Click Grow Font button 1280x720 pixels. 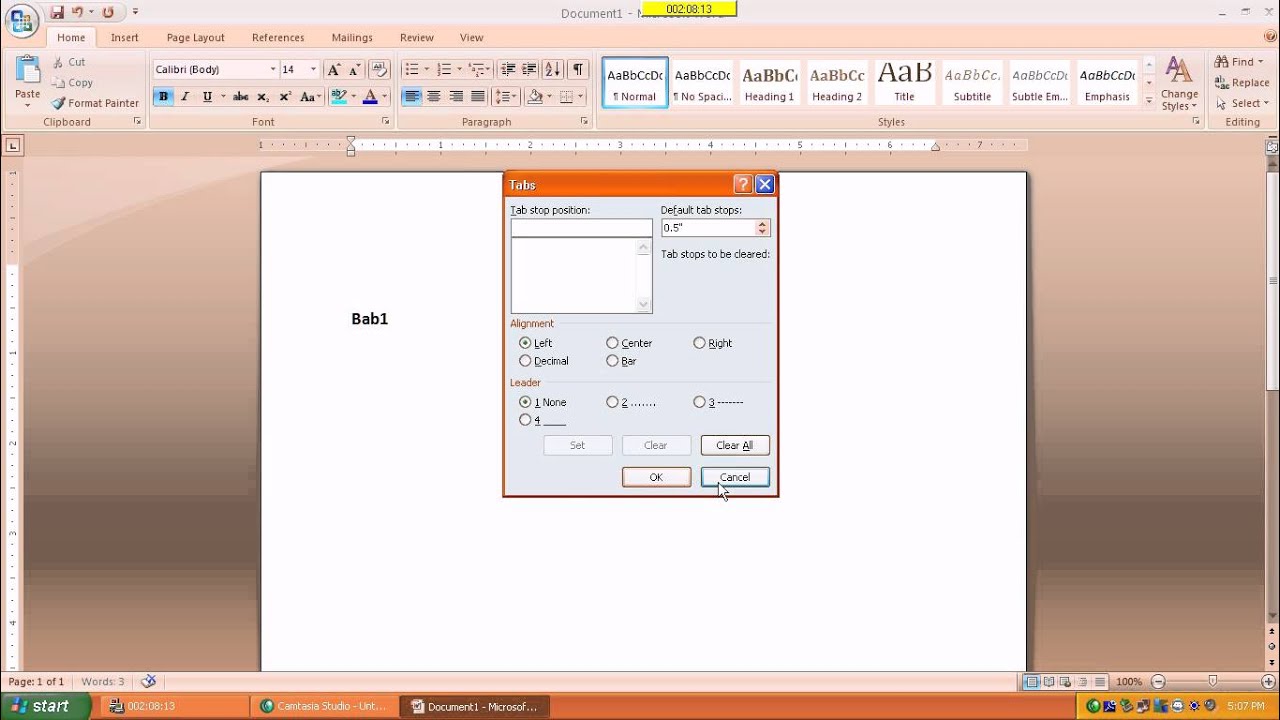[x=334, y=69]
